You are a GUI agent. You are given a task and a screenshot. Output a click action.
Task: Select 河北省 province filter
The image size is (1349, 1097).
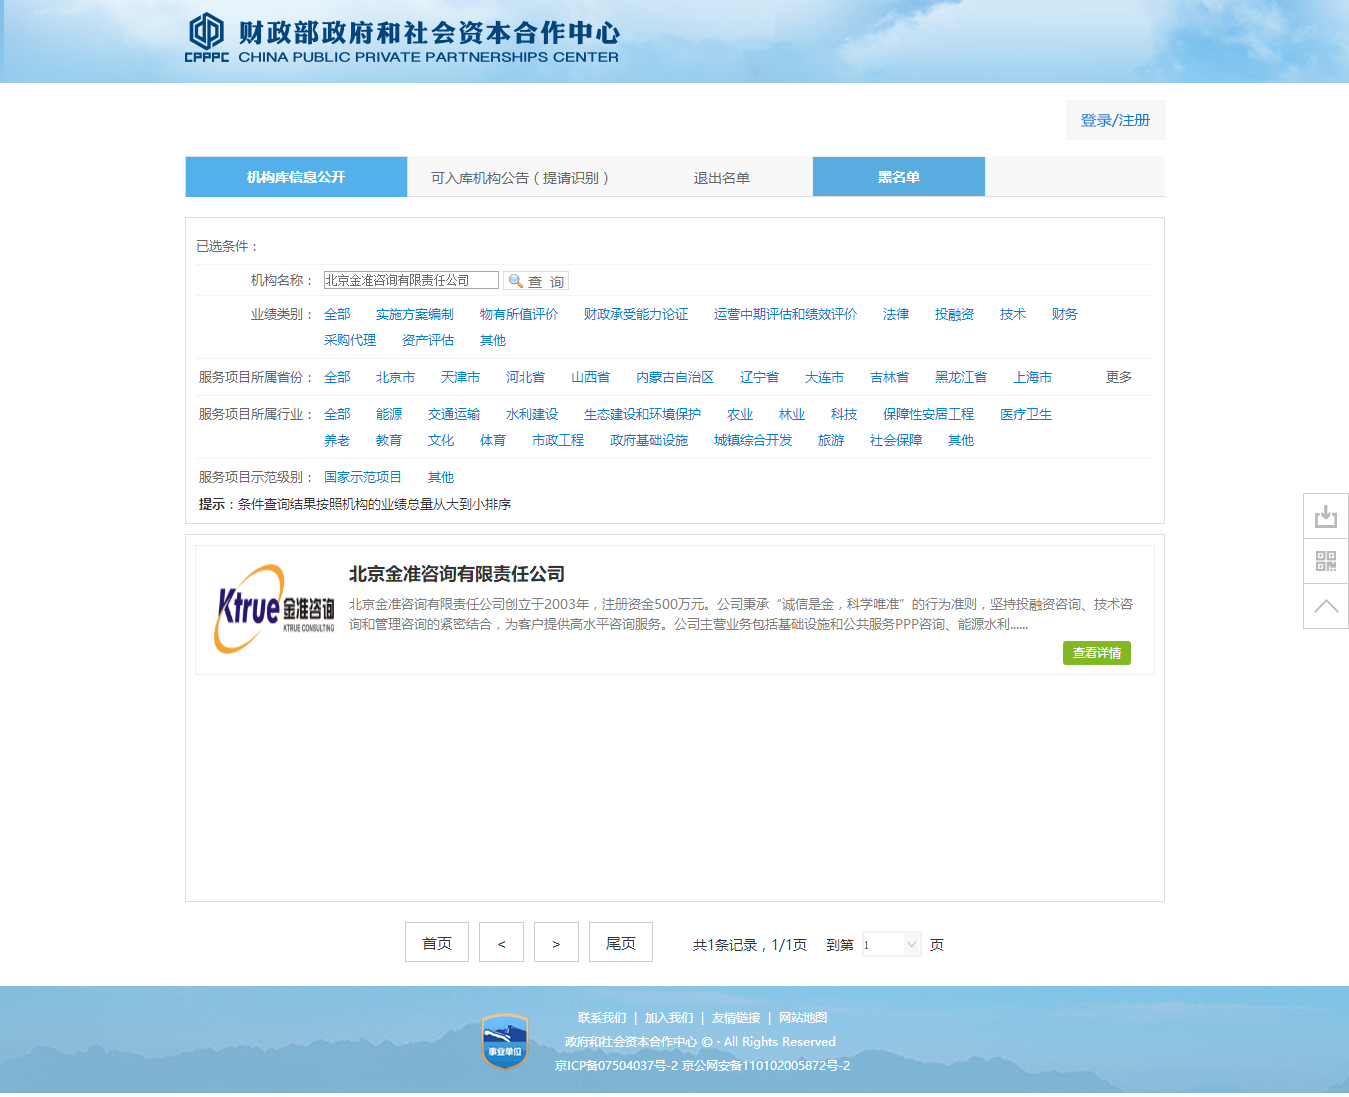525,377
